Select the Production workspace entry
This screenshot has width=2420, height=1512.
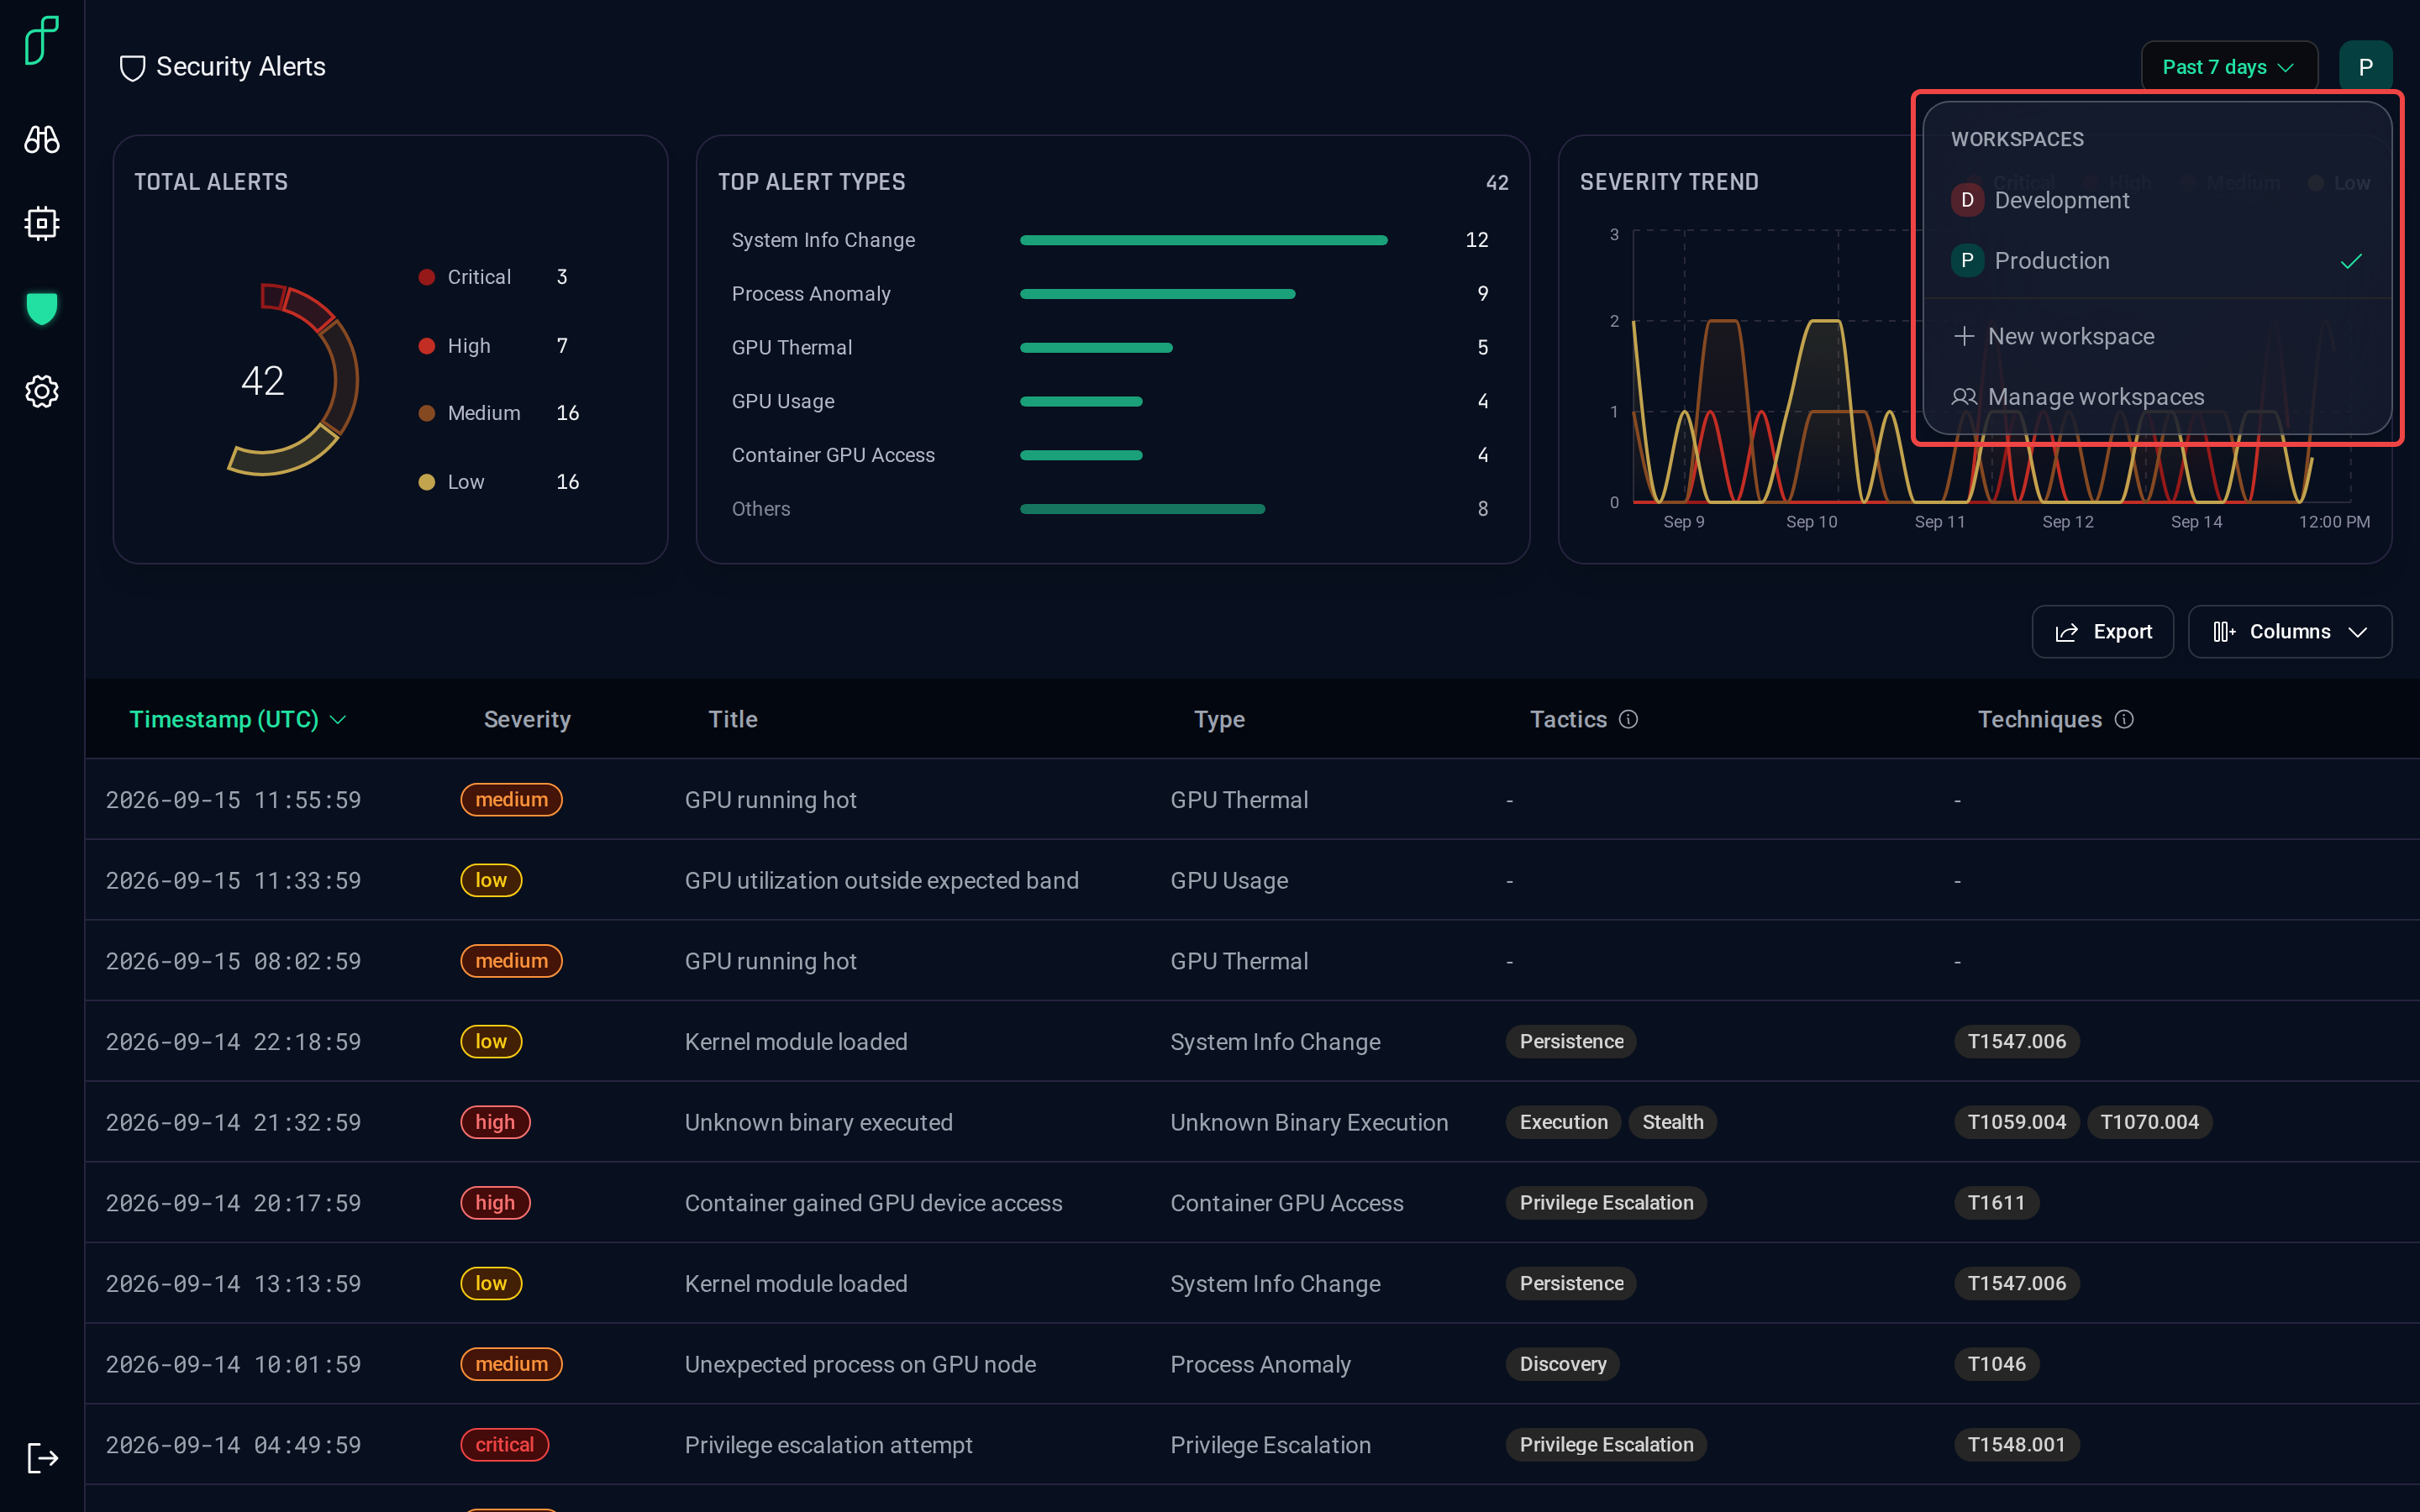tap(2157, 260)
